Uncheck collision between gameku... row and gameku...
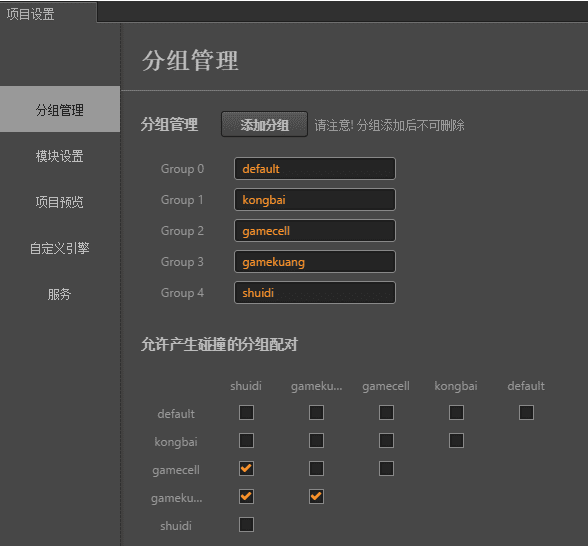Viewport: 588px width, 546px height. point(316,496)
